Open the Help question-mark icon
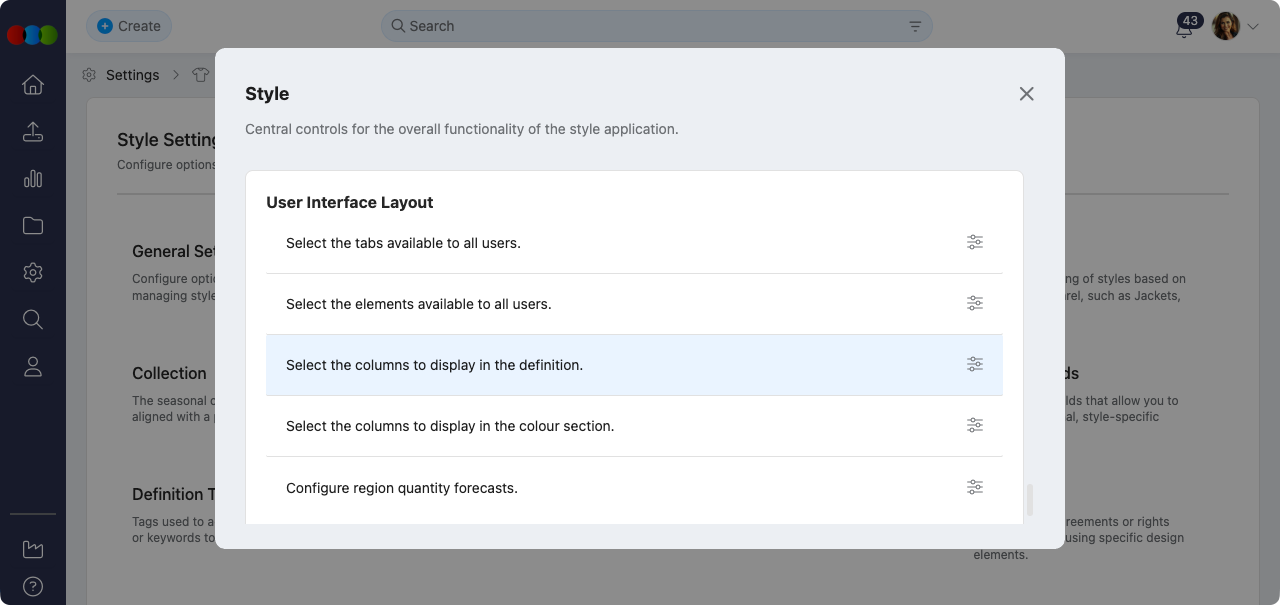This screenshot has height=605, width=1280. point(32,586)
